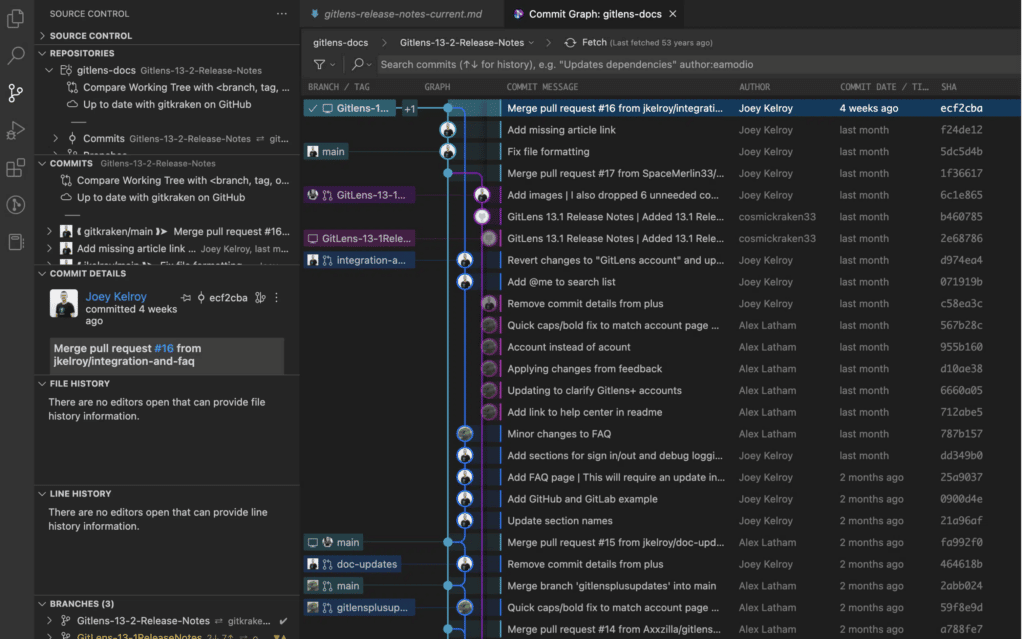Close the Commit Graph: gitlens-docs tab
The width and height of the screenshot is (1024, 639).
pos(673,14)
